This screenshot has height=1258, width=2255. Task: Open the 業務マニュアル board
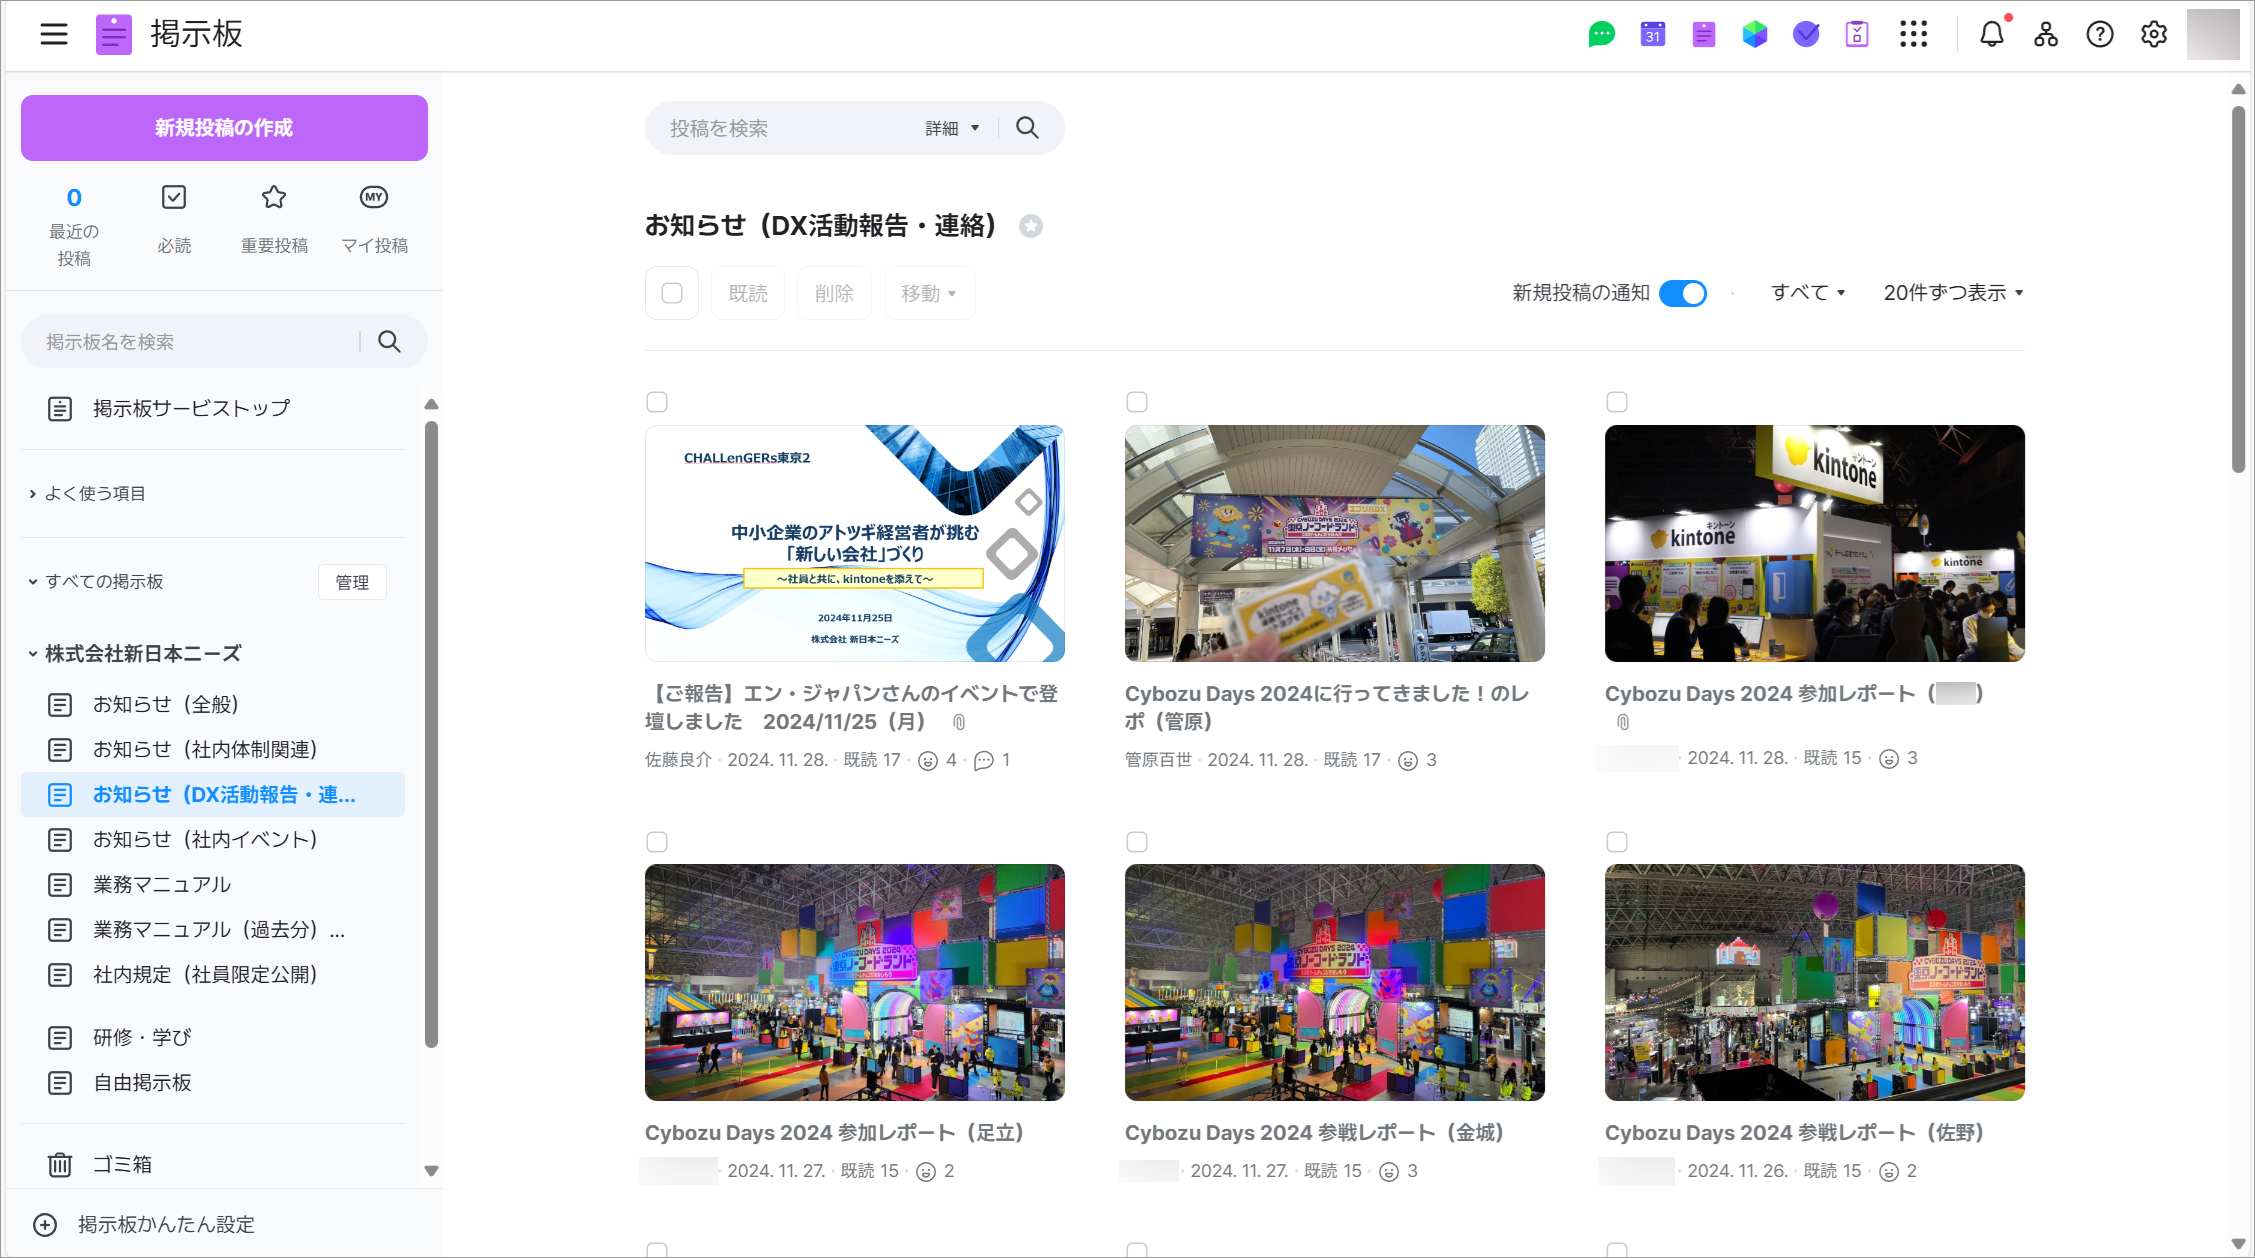click(161, 884)
